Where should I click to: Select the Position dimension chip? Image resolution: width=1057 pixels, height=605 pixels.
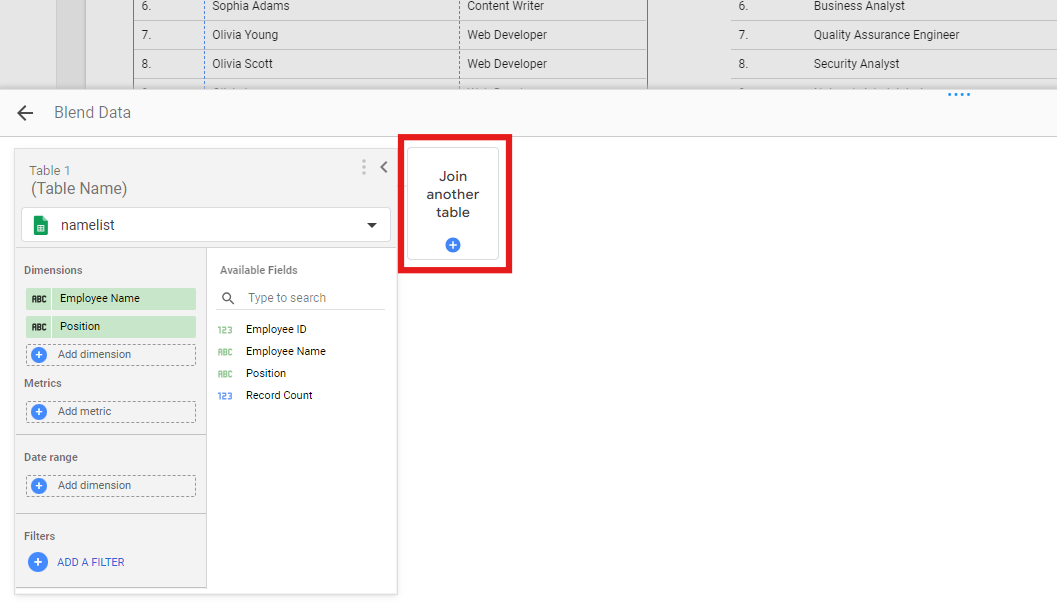coord(122,326)
